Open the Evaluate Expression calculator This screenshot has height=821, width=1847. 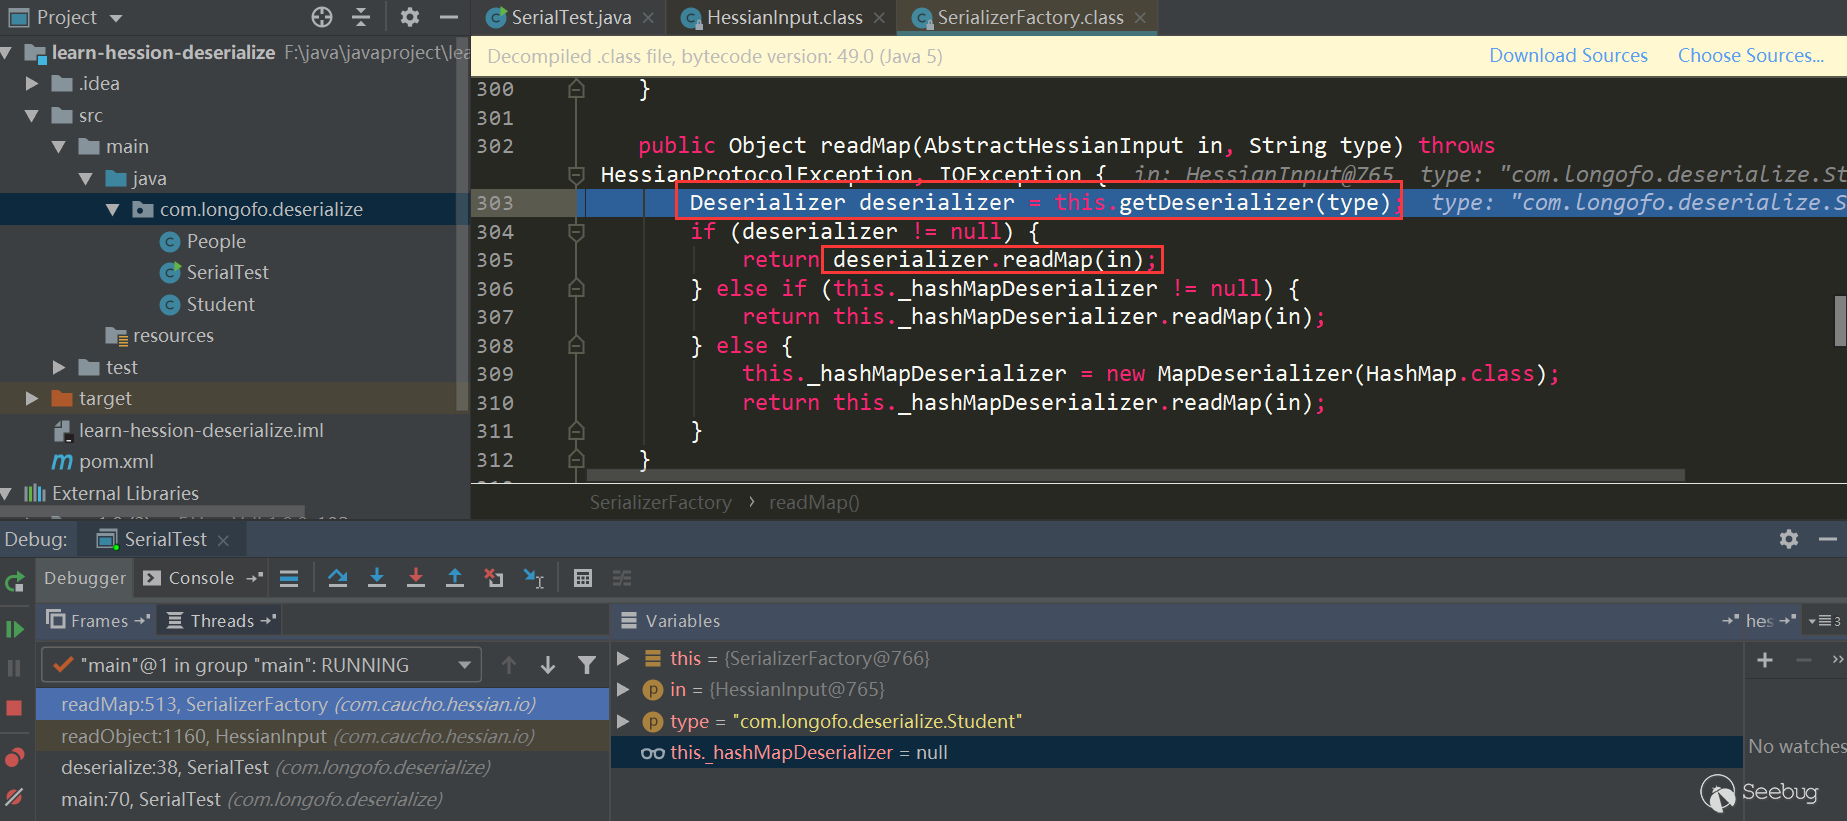tap(583, 578)
